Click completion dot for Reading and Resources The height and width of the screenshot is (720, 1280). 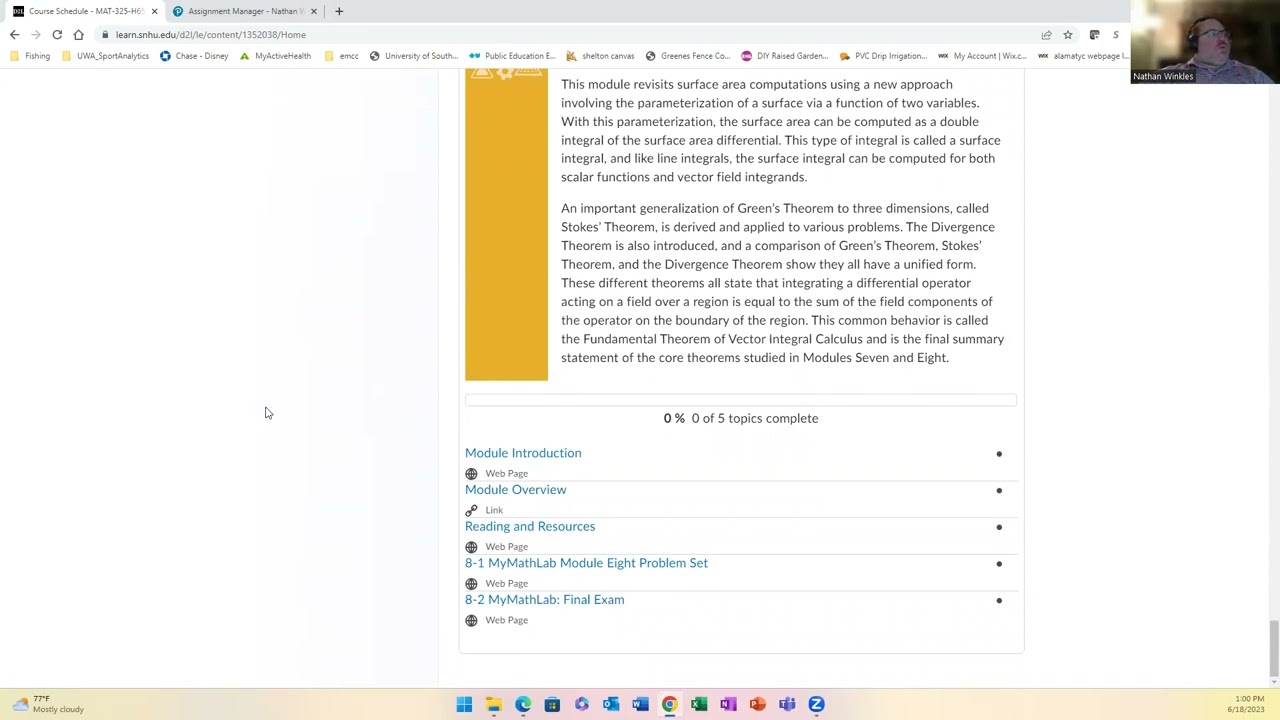point(999,527)
